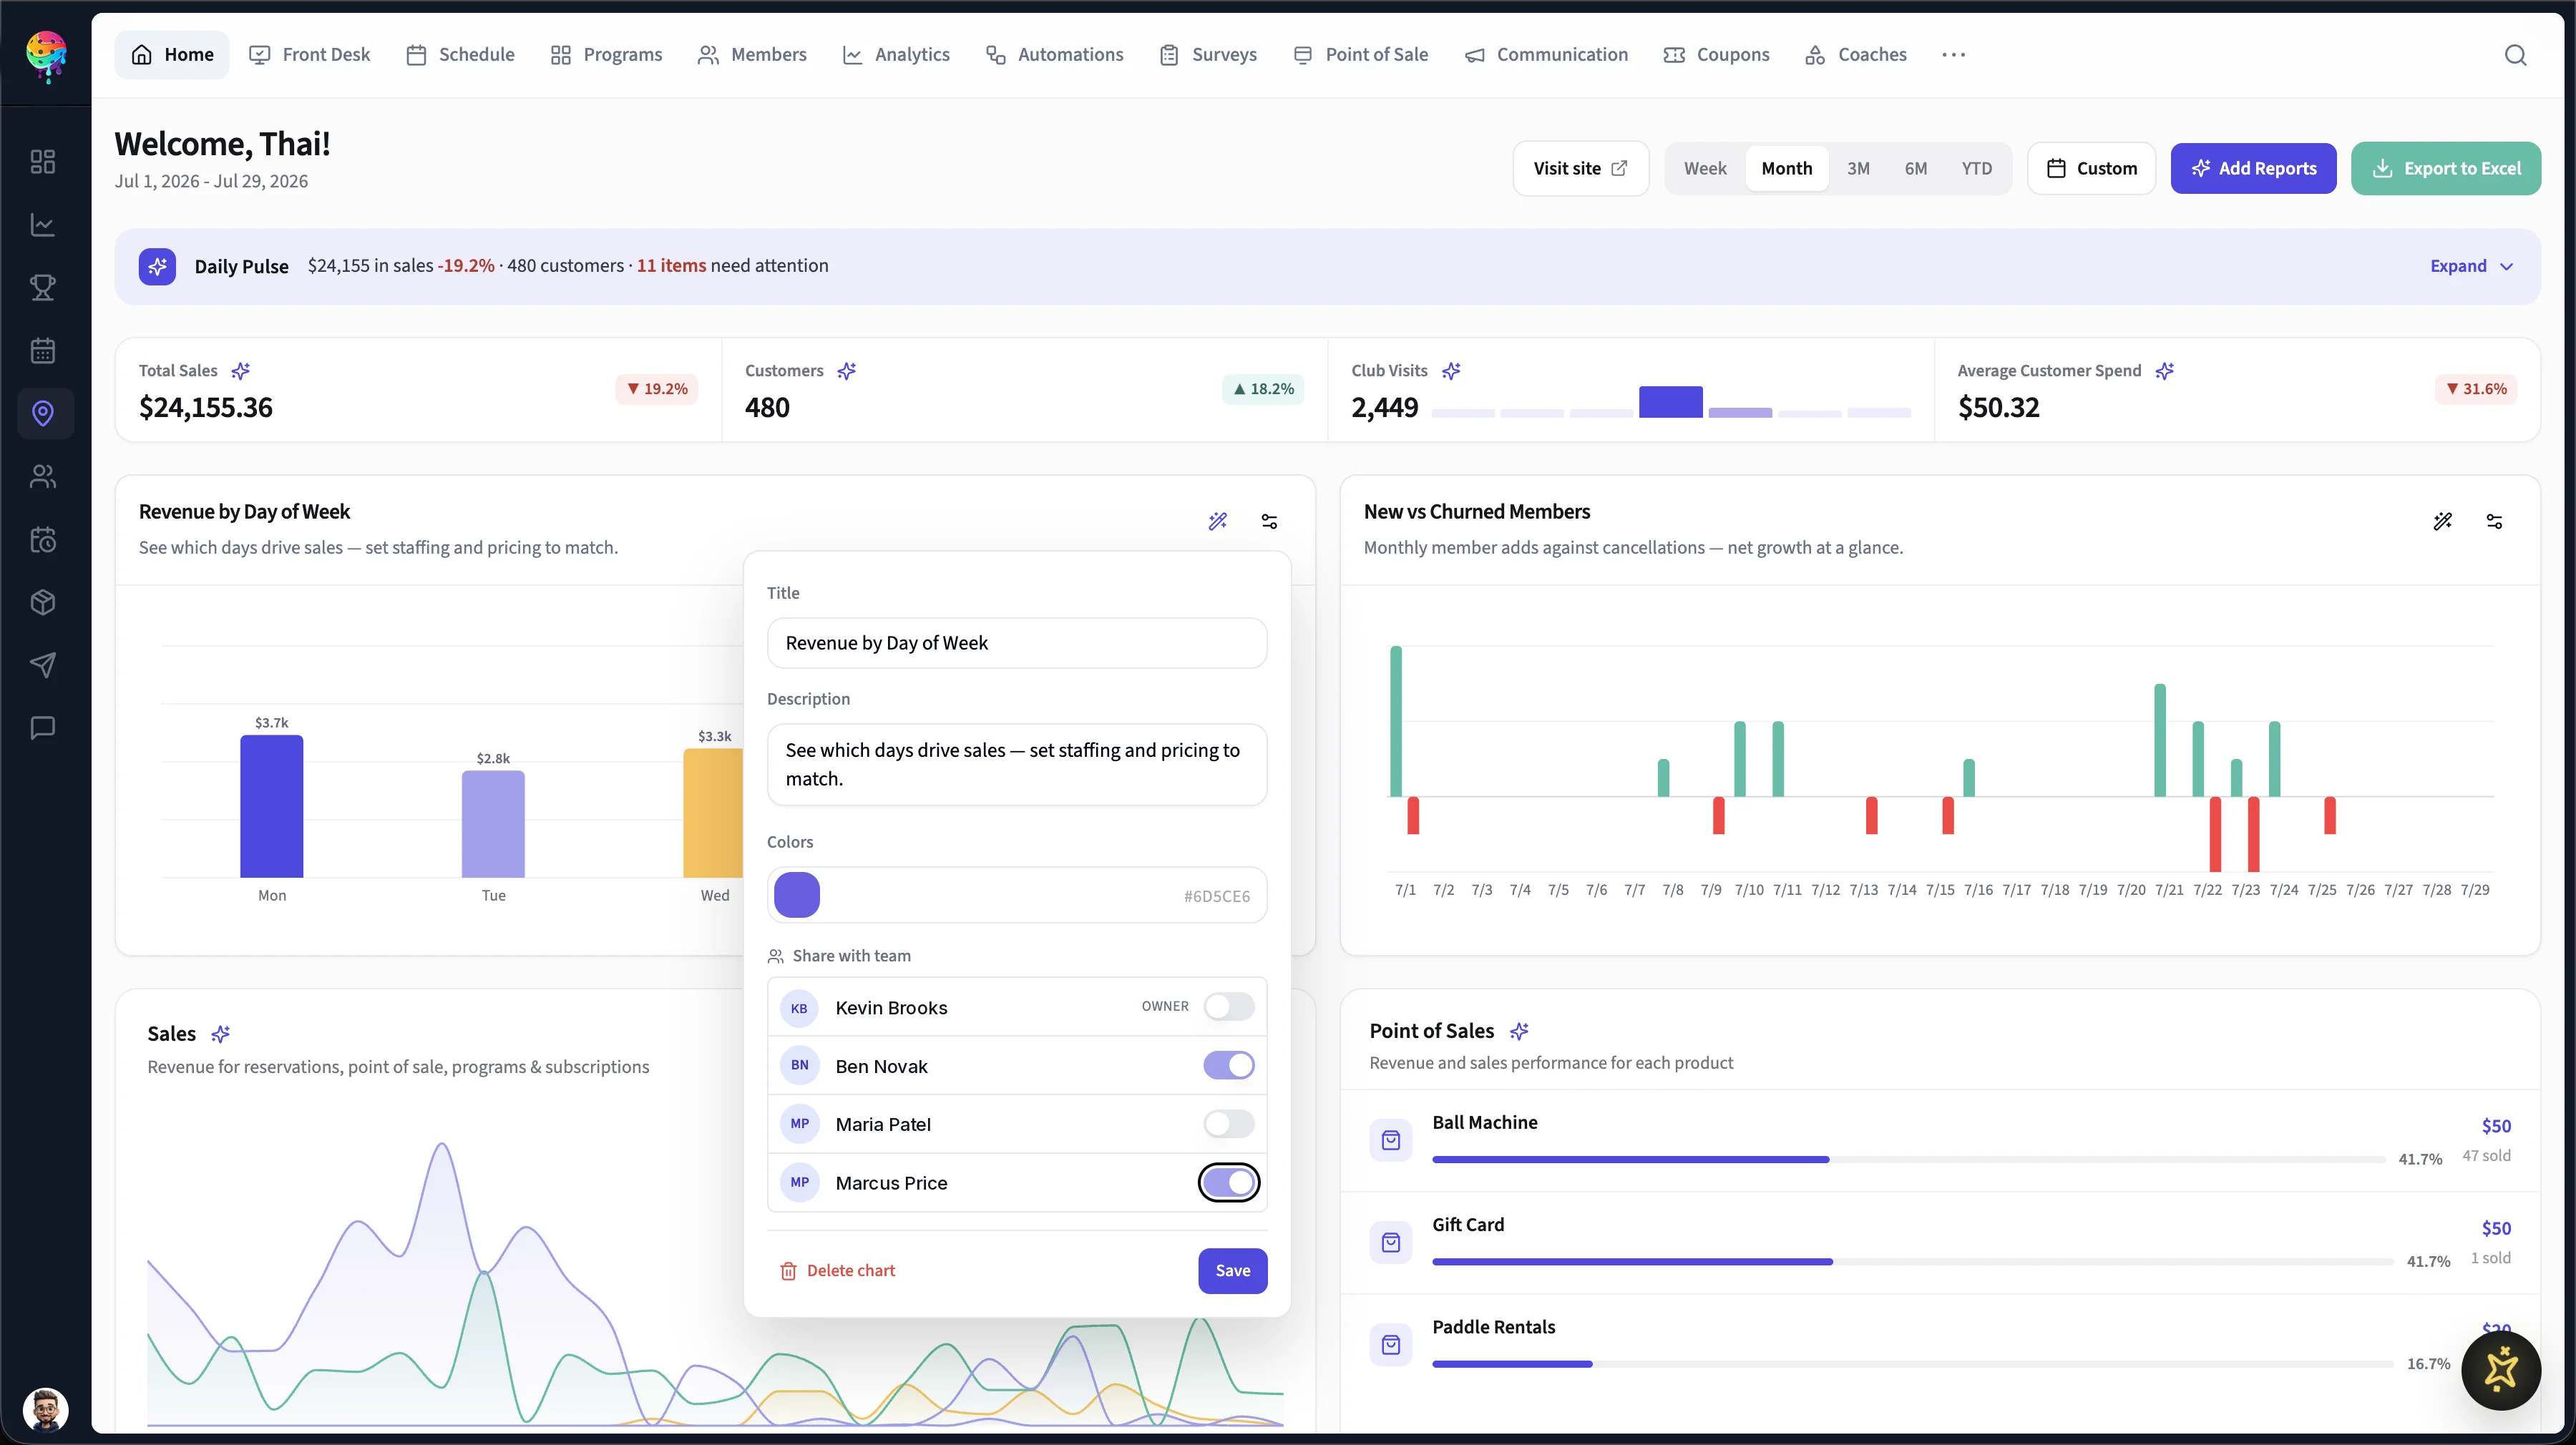Viewport: 2576px width, 1445px height.
Task: Click the magic wand icon on New vs Churned Members
Action: pos(2442,521)
